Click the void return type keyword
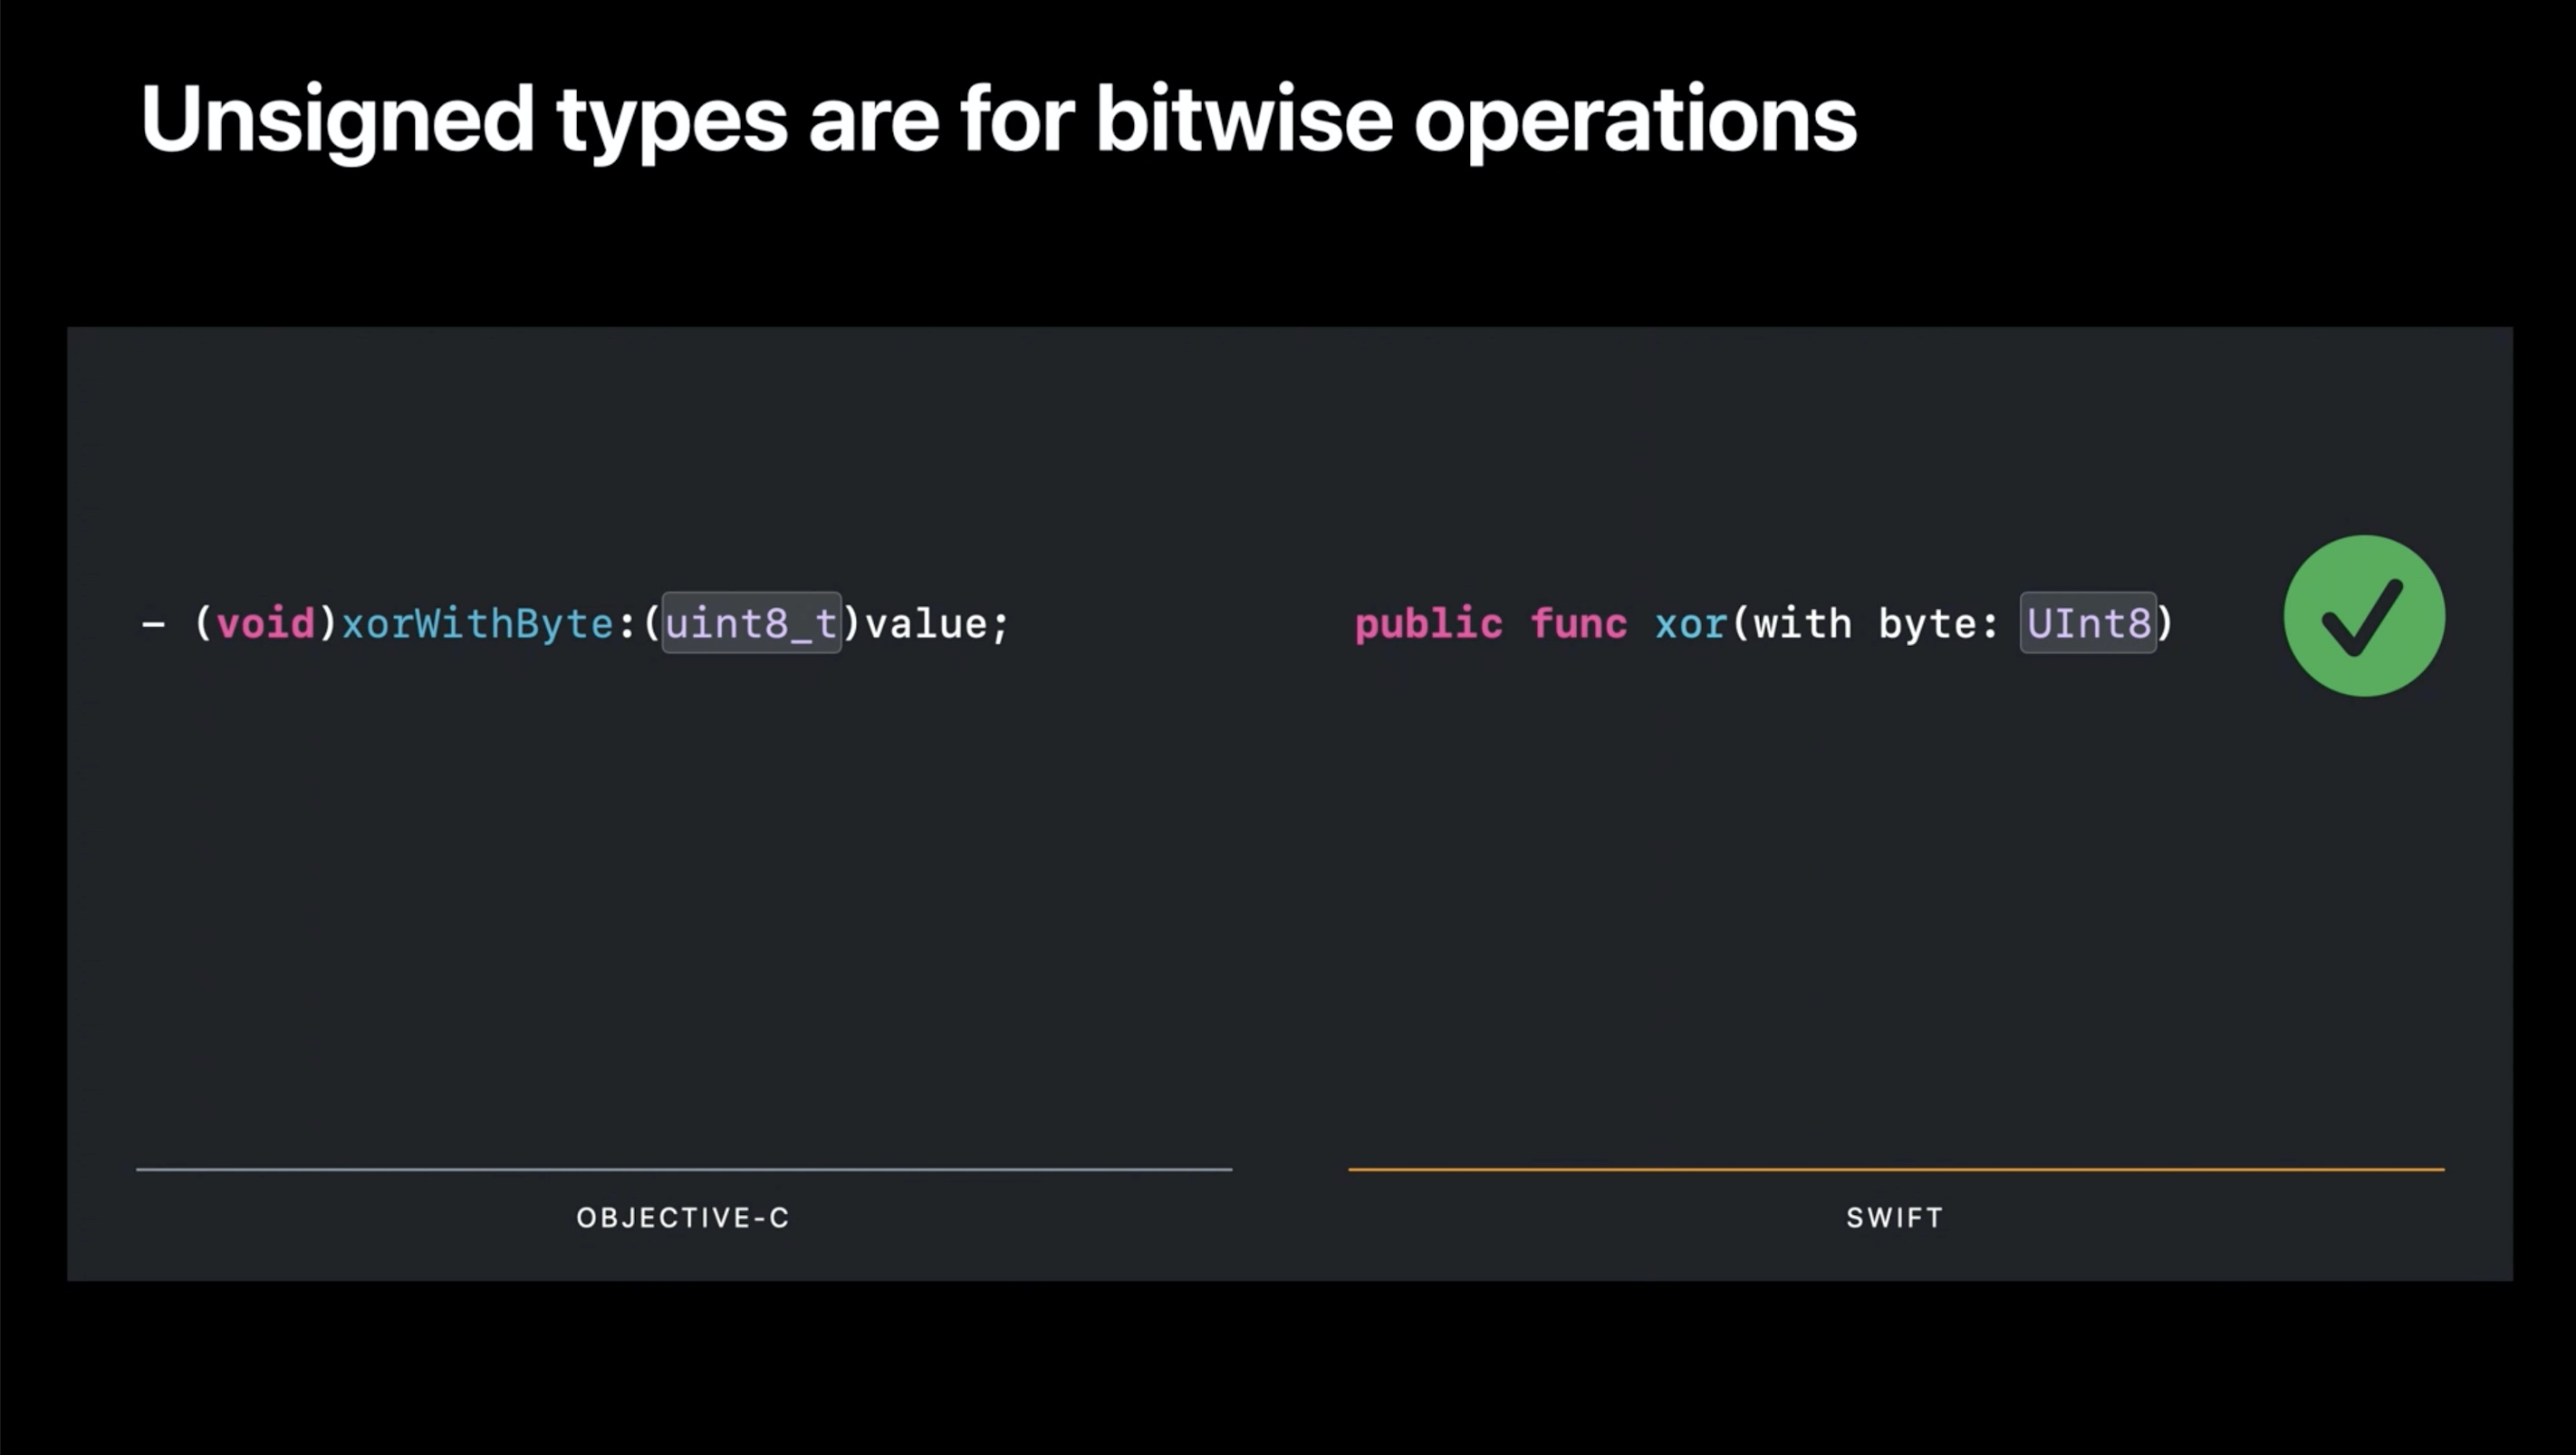The width and height of the screenshot is (2576, 1455). 265,624
